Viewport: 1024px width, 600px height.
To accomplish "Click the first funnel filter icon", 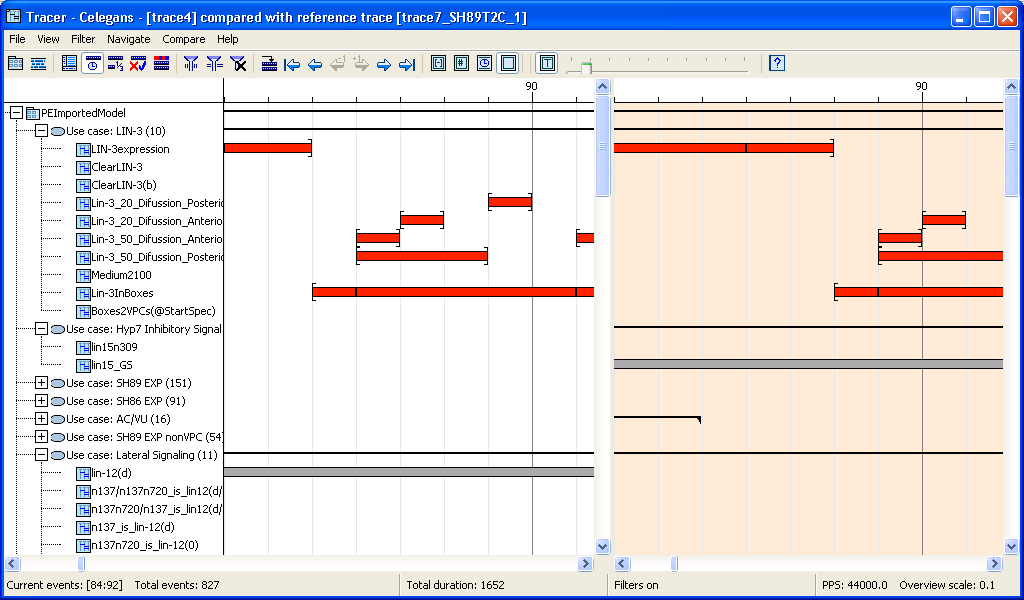I will coord(191,64).
